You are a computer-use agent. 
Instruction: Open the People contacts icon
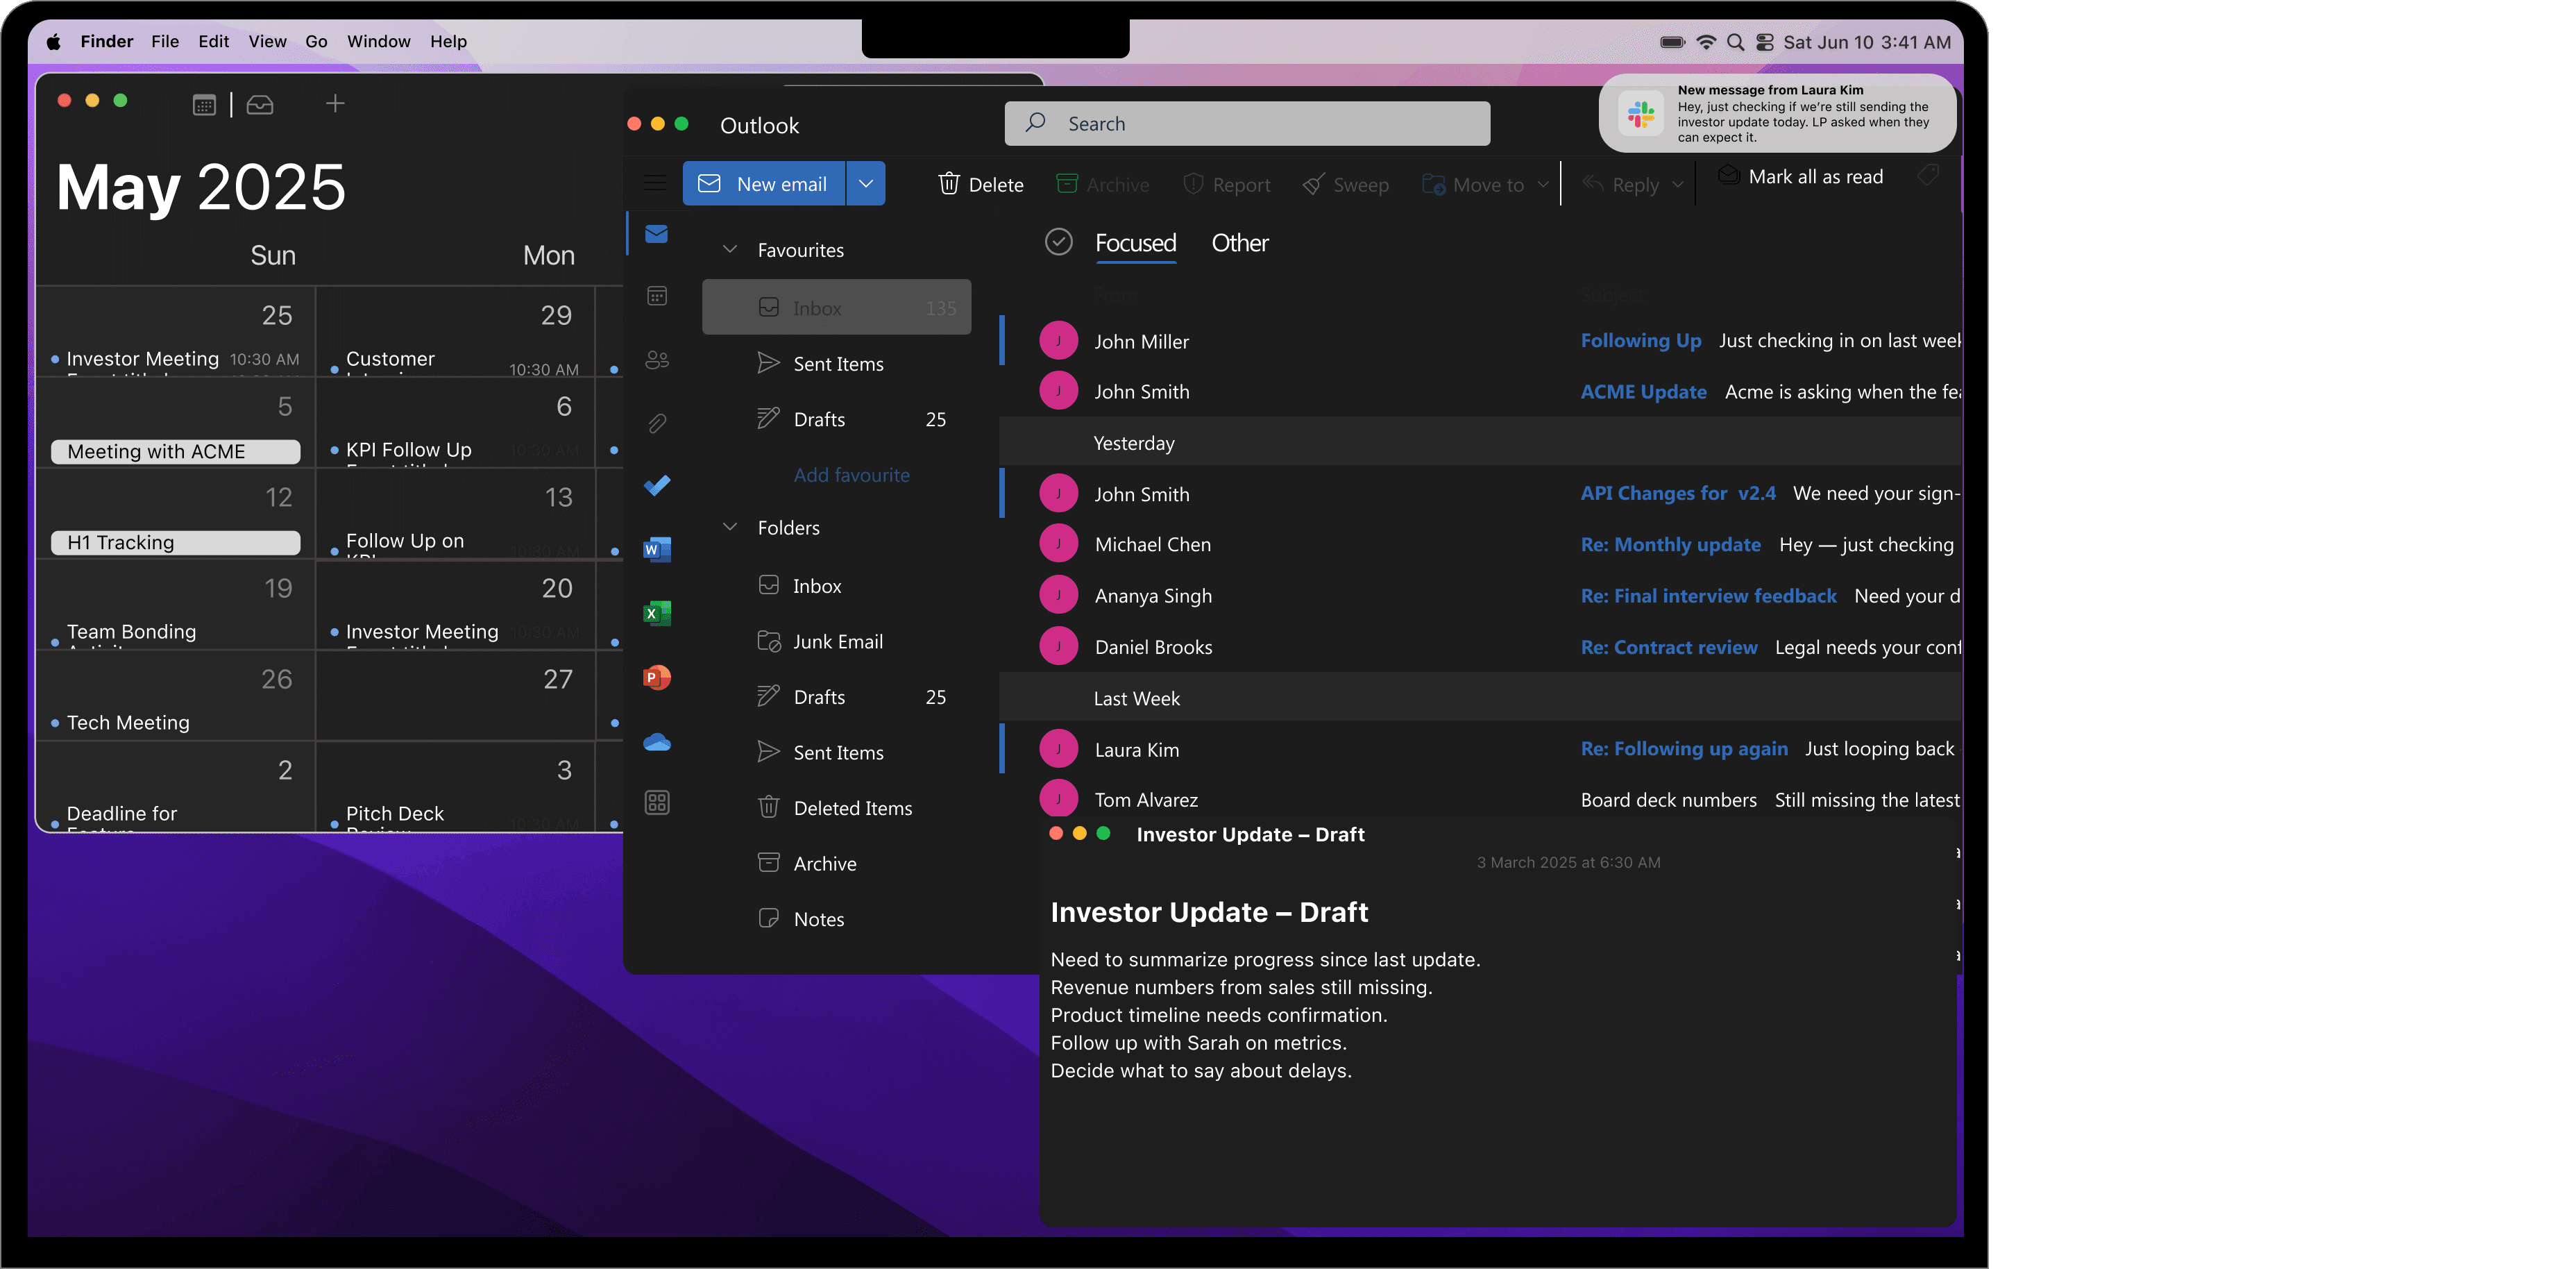click(x=657, y=360)
